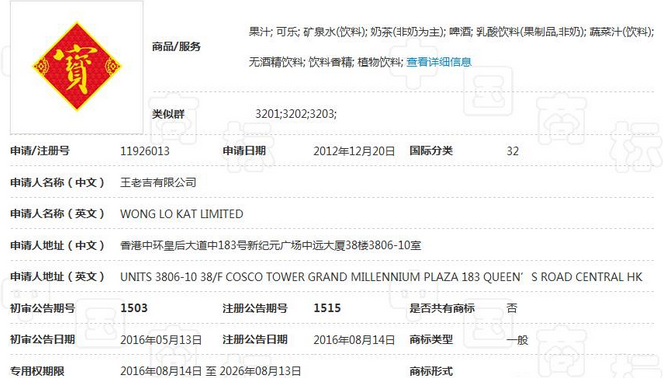Click the 商标类型 label

pyautogui.click(x=431, y=339)
